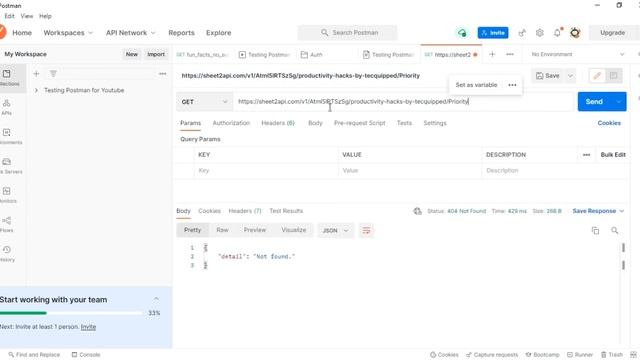This screenshot has height=360, width=640.
Task: Open the Collections sidebar panel
Action: click(8, 78)
